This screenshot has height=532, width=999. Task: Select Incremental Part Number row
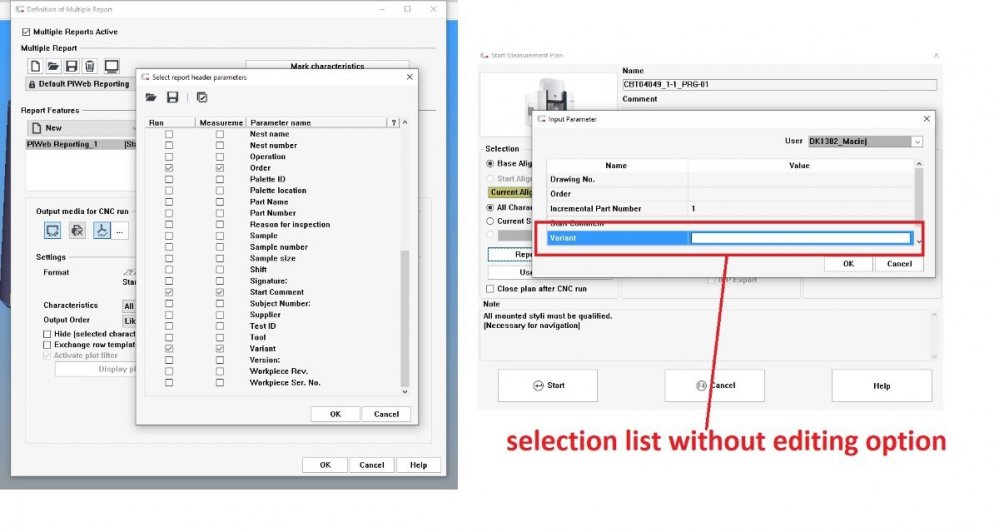[x=730, y=208]
